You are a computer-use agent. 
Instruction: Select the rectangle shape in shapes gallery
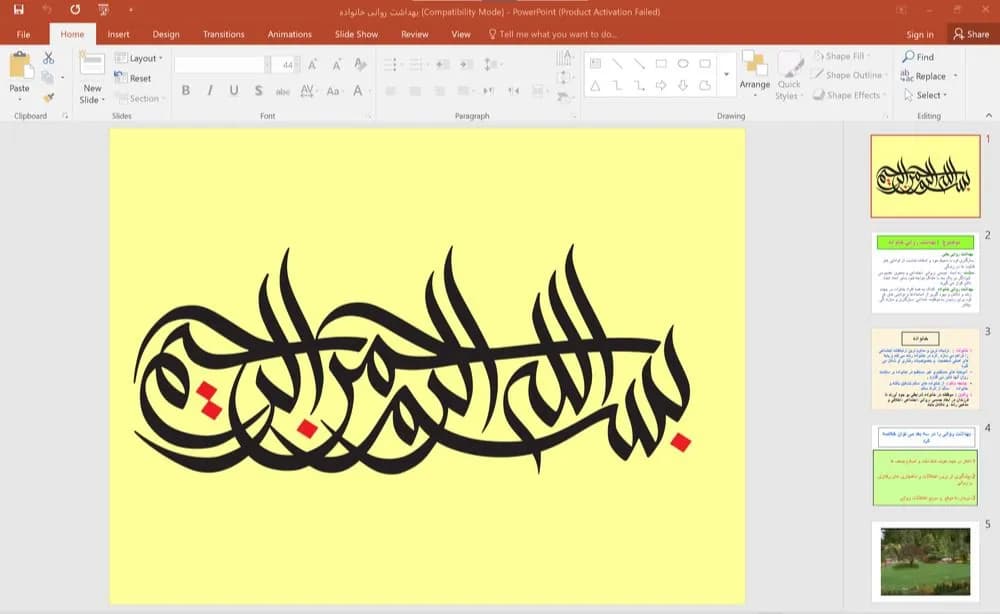661,63
